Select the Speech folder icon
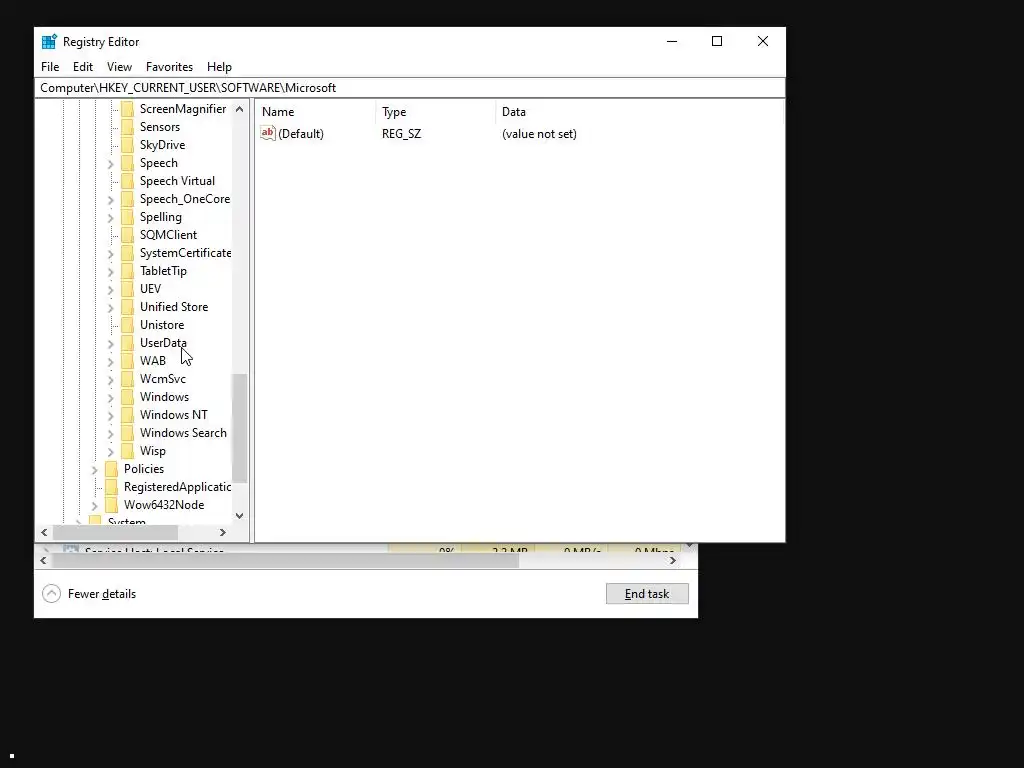 point(128,163)
